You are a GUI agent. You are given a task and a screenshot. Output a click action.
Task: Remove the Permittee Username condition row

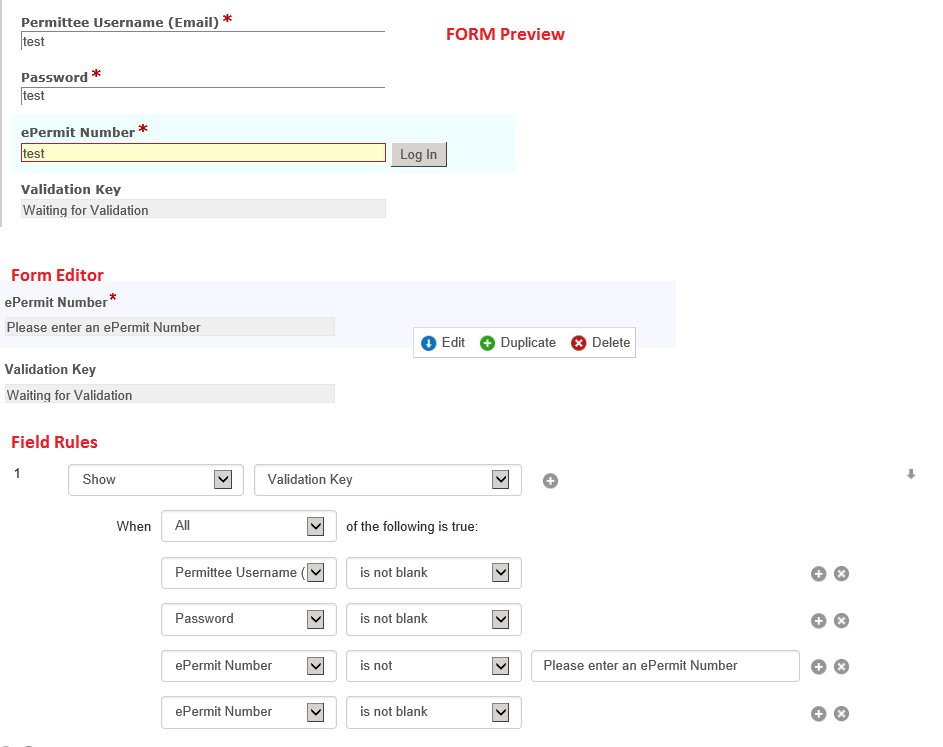point(842,574)
